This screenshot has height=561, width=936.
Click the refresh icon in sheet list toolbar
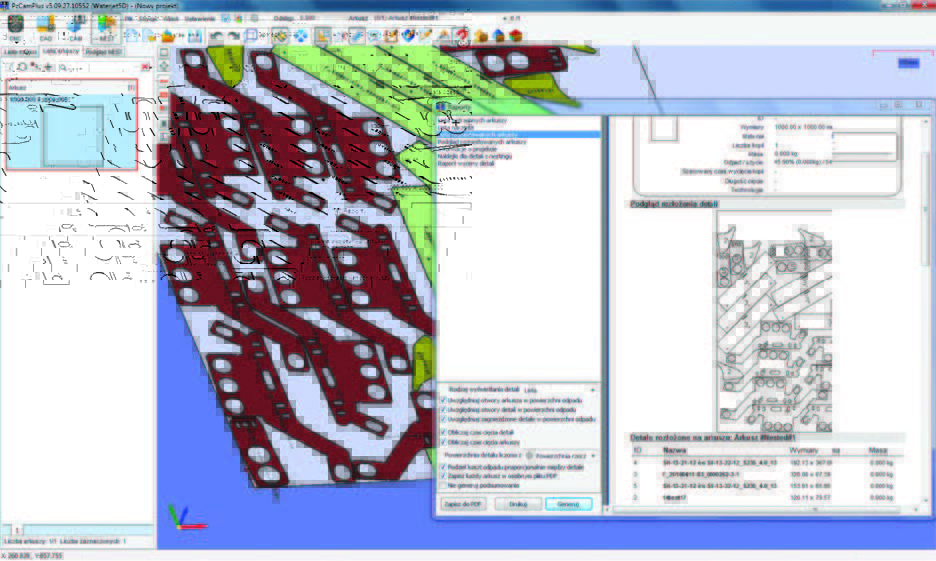pyautogui.click(x=22, y=67)
